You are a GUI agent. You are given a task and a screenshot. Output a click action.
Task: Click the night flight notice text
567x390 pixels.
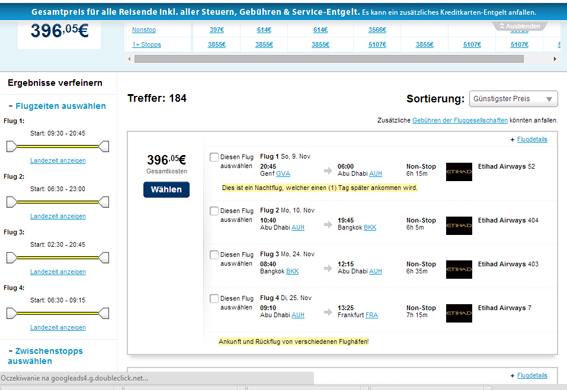[x=320, y=188]
